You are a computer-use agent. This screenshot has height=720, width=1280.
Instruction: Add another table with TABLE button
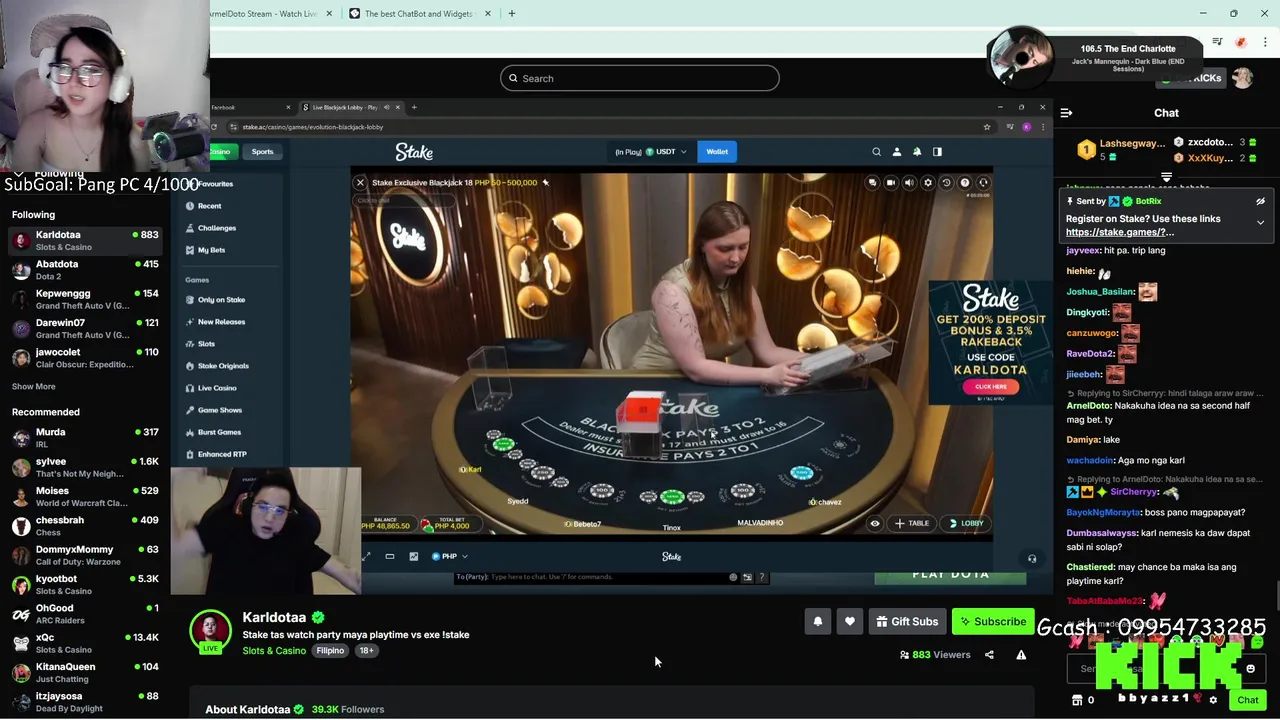(913, 523)
